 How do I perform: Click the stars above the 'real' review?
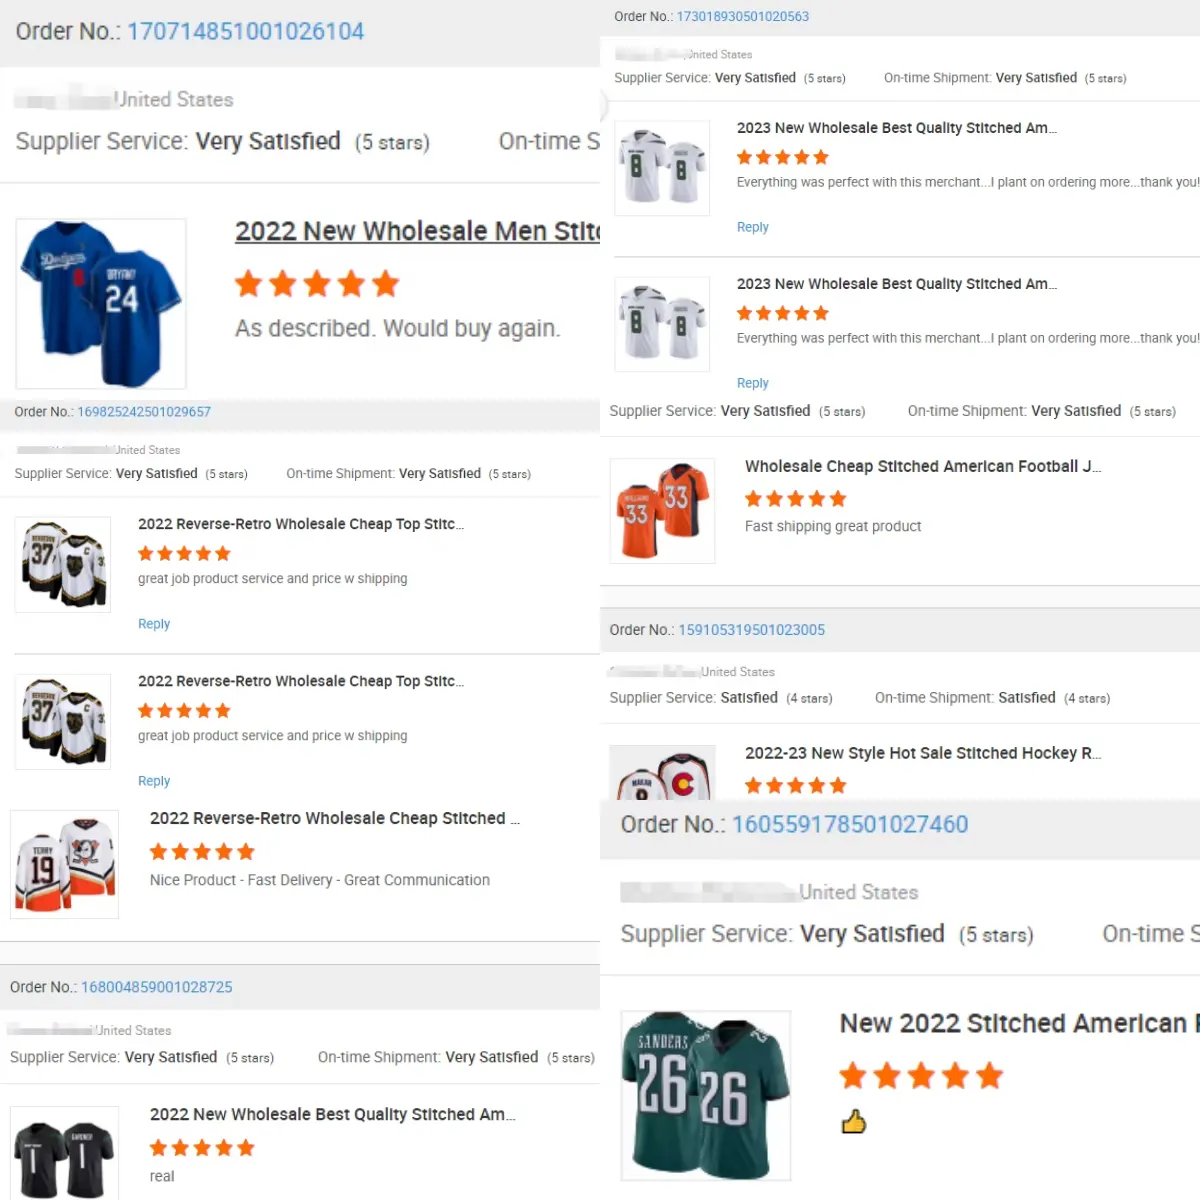[202, 1148]
